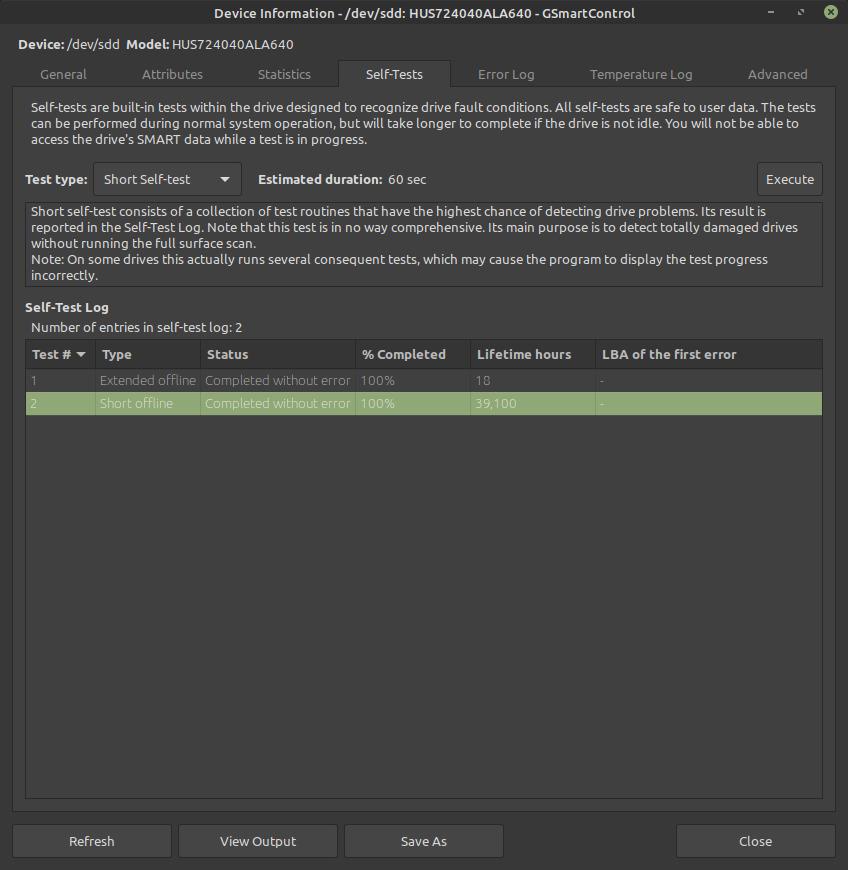This screenshot has width=848, height=870.
Task: Maximize the GSmartControl window
Action: tap(801, 12)
